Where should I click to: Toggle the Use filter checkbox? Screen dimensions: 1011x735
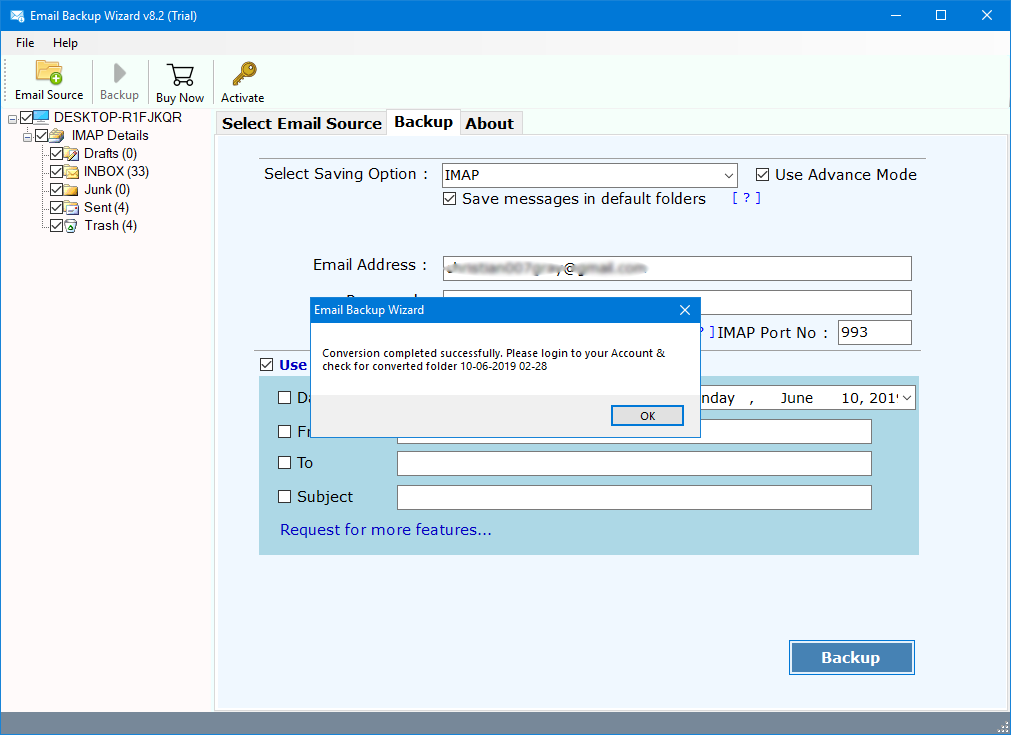point(266,365)
